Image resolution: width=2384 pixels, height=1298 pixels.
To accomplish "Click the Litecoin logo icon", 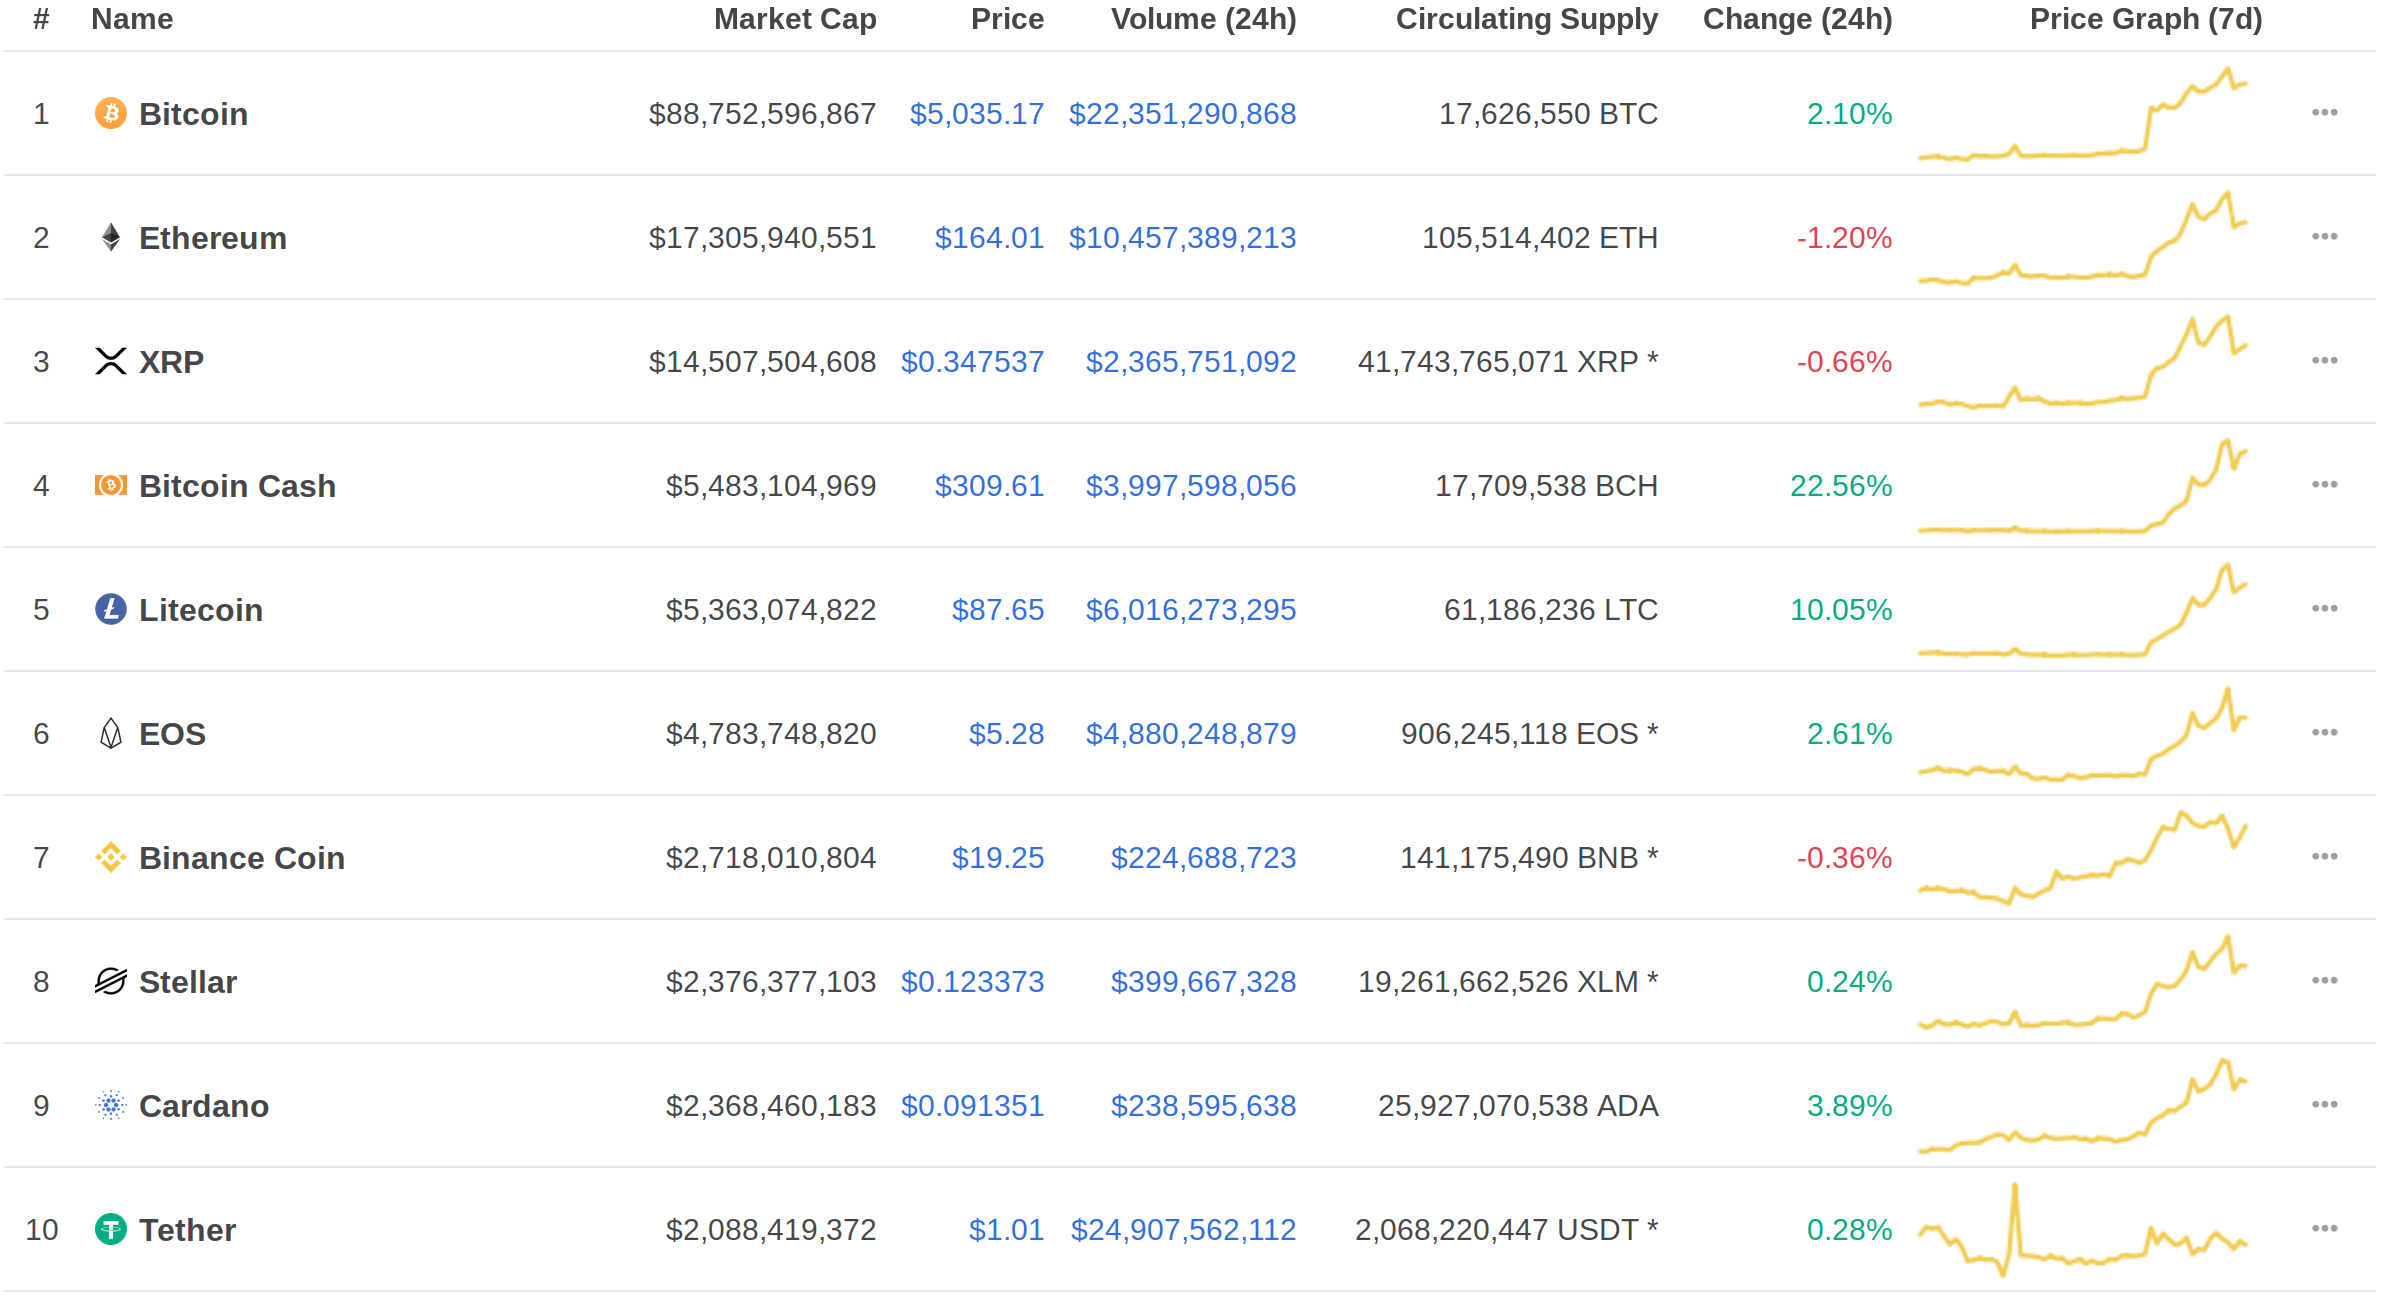I will pyautogui.click(x=110, y=609).
